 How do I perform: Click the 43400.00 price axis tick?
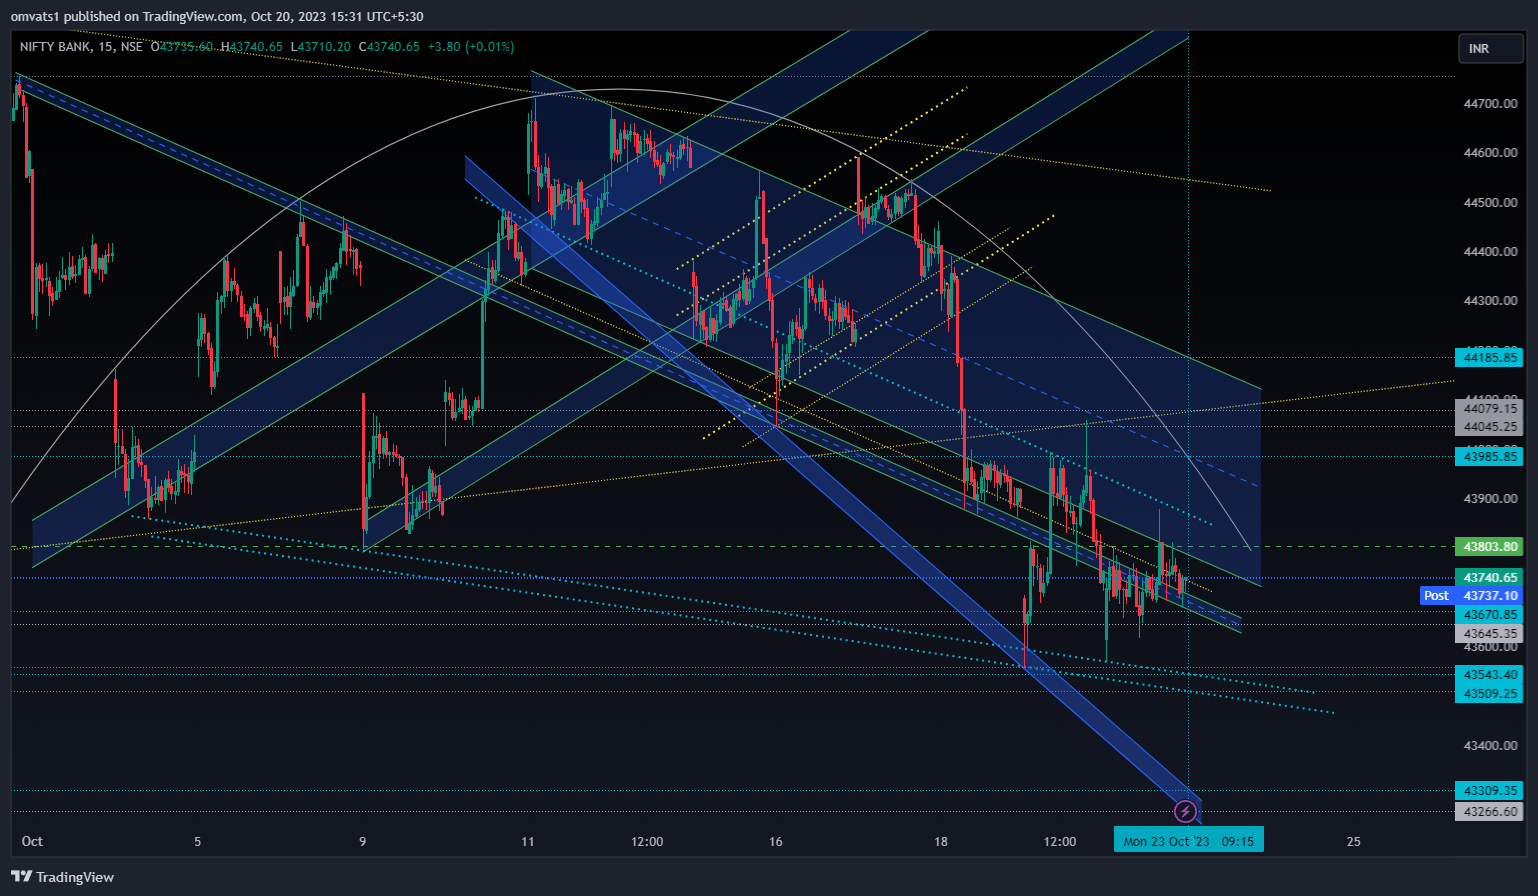1490,746
